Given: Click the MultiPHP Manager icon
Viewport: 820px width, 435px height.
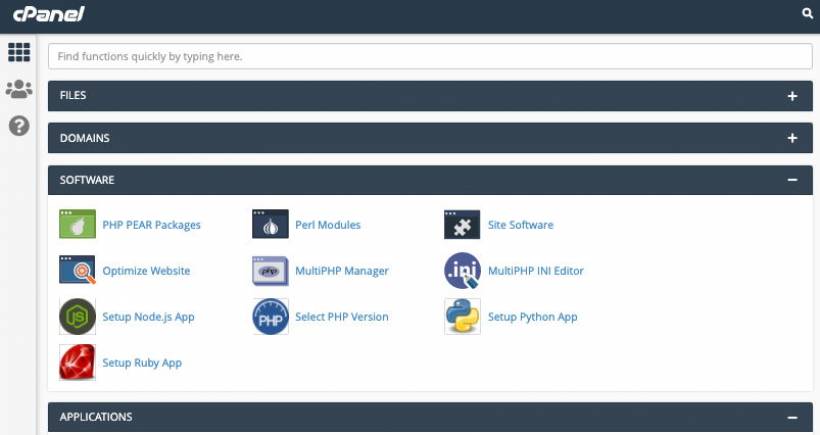Looking at the screenshot, I should point(270,271).
